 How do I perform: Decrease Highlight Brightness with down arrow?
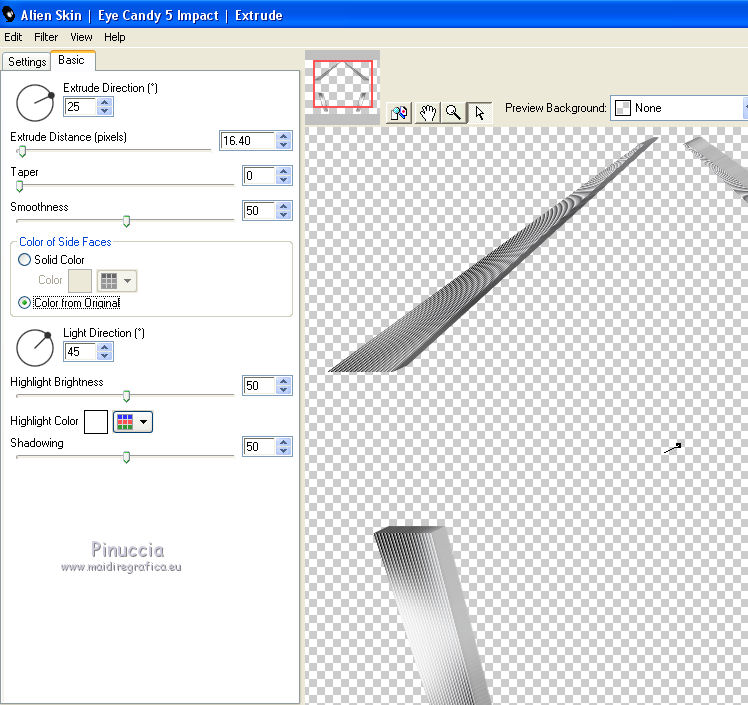[x=284, y=390]
